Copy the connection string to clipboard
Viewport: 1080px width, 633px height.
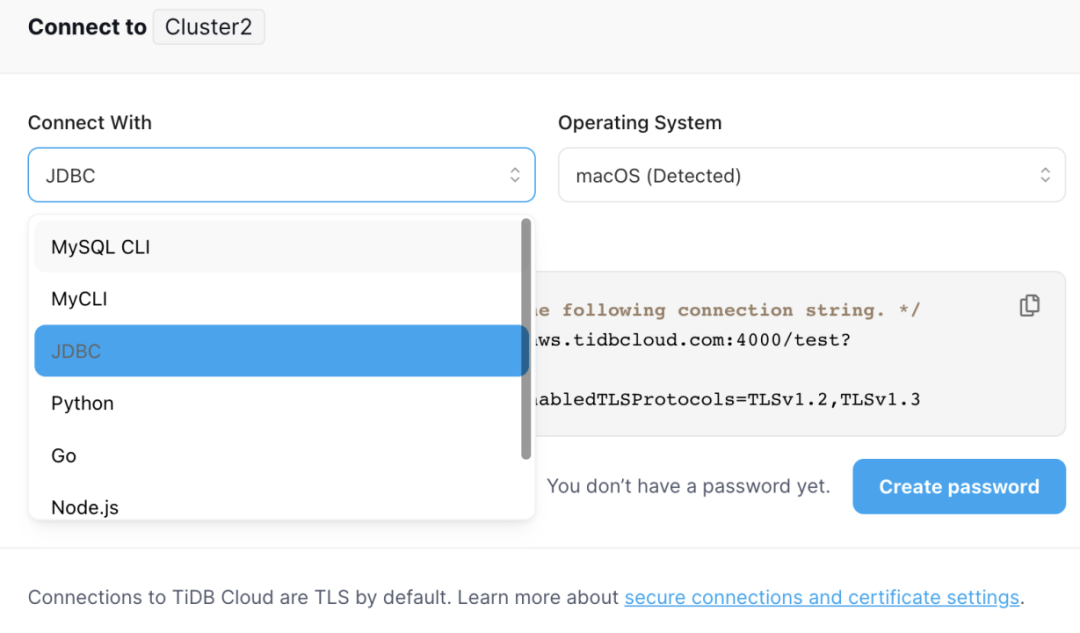click(1029, 306)
